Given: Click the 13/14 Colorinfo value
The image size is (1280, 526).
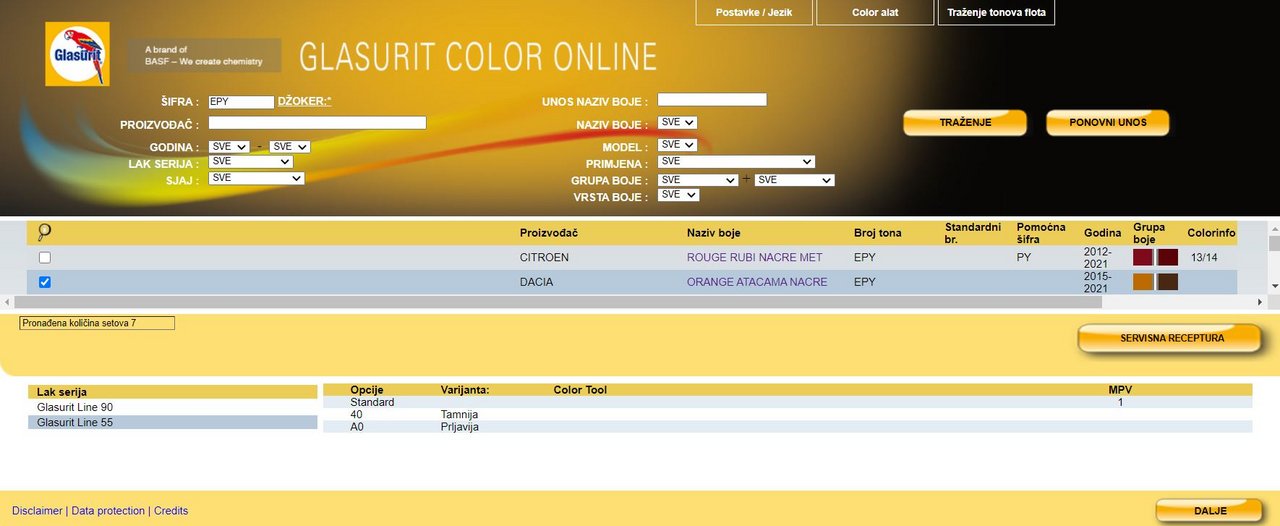Looking at the screenshot, I should click(x=1205, y=257).
